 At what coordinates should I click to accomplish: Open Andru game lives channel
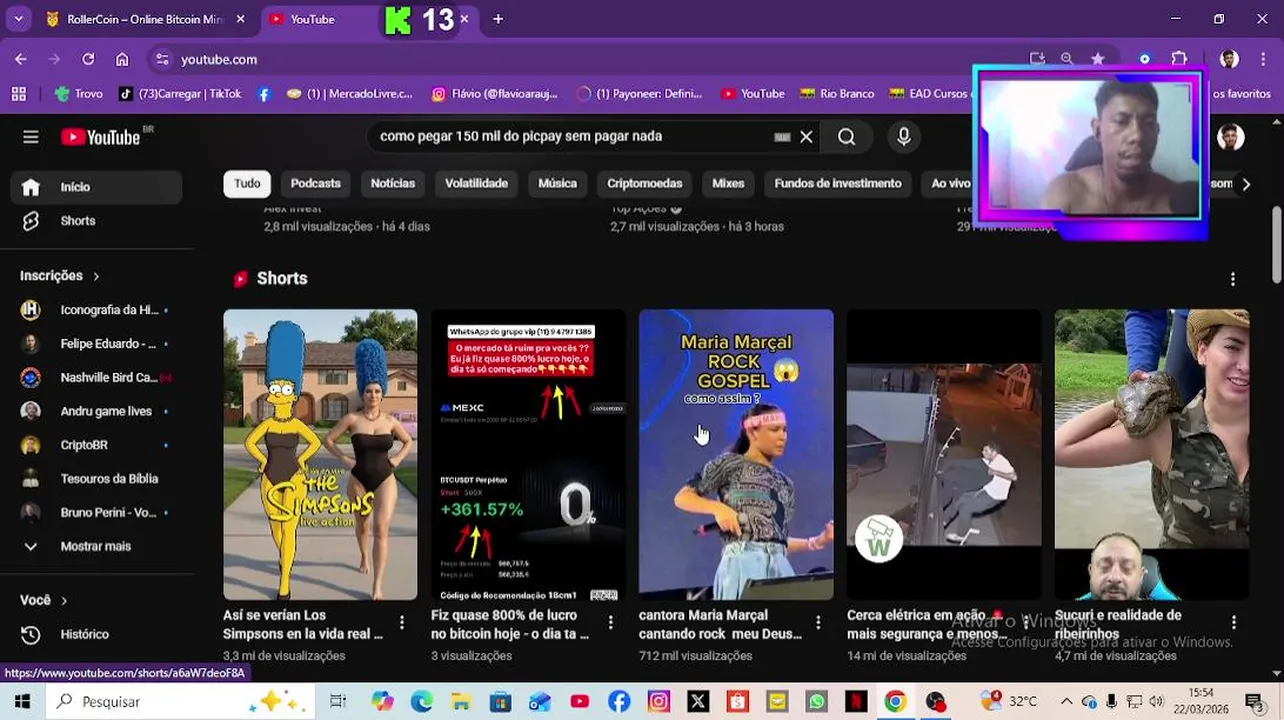pyautogui.click(x=97, y=411)
